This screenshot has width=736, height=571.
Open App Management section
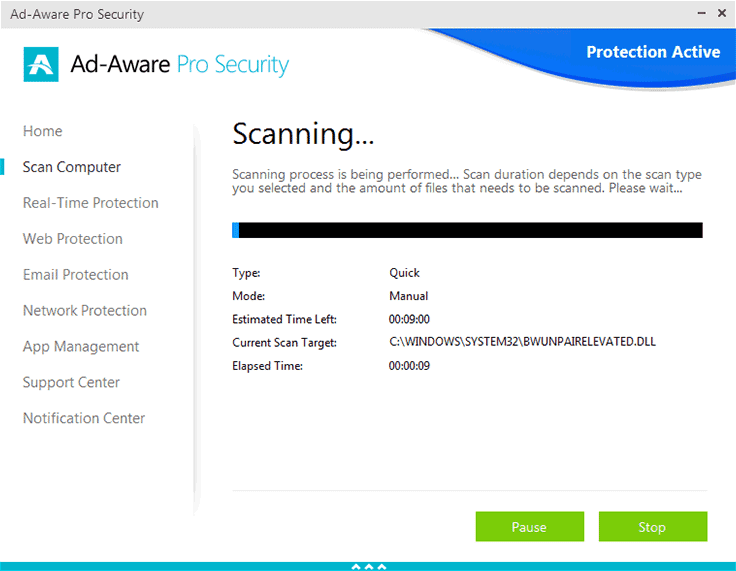pyautogui.click(x=81, y=347)
